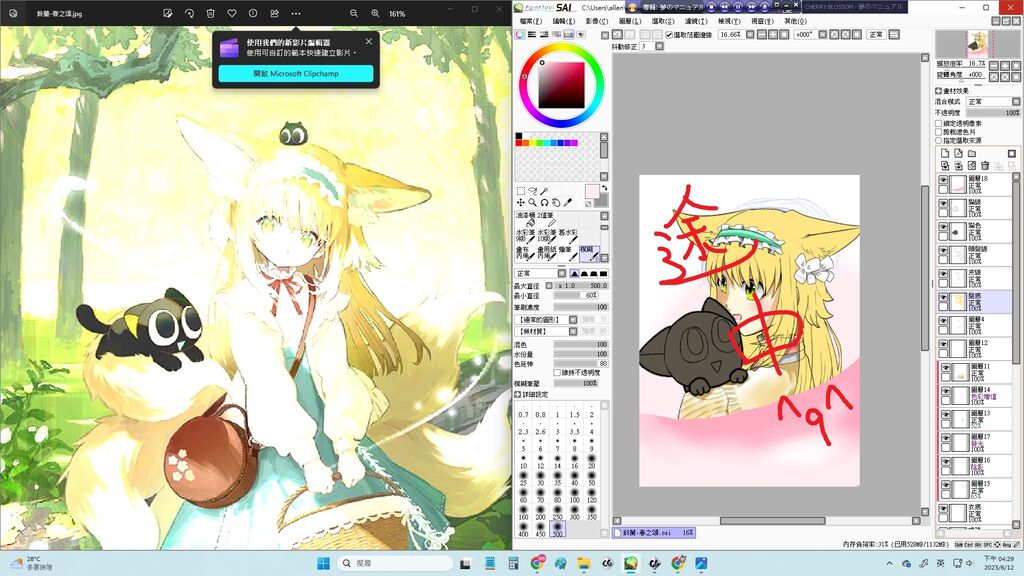
Task: Open the 影像 menu in SAI
Action: tap(597, 22)
